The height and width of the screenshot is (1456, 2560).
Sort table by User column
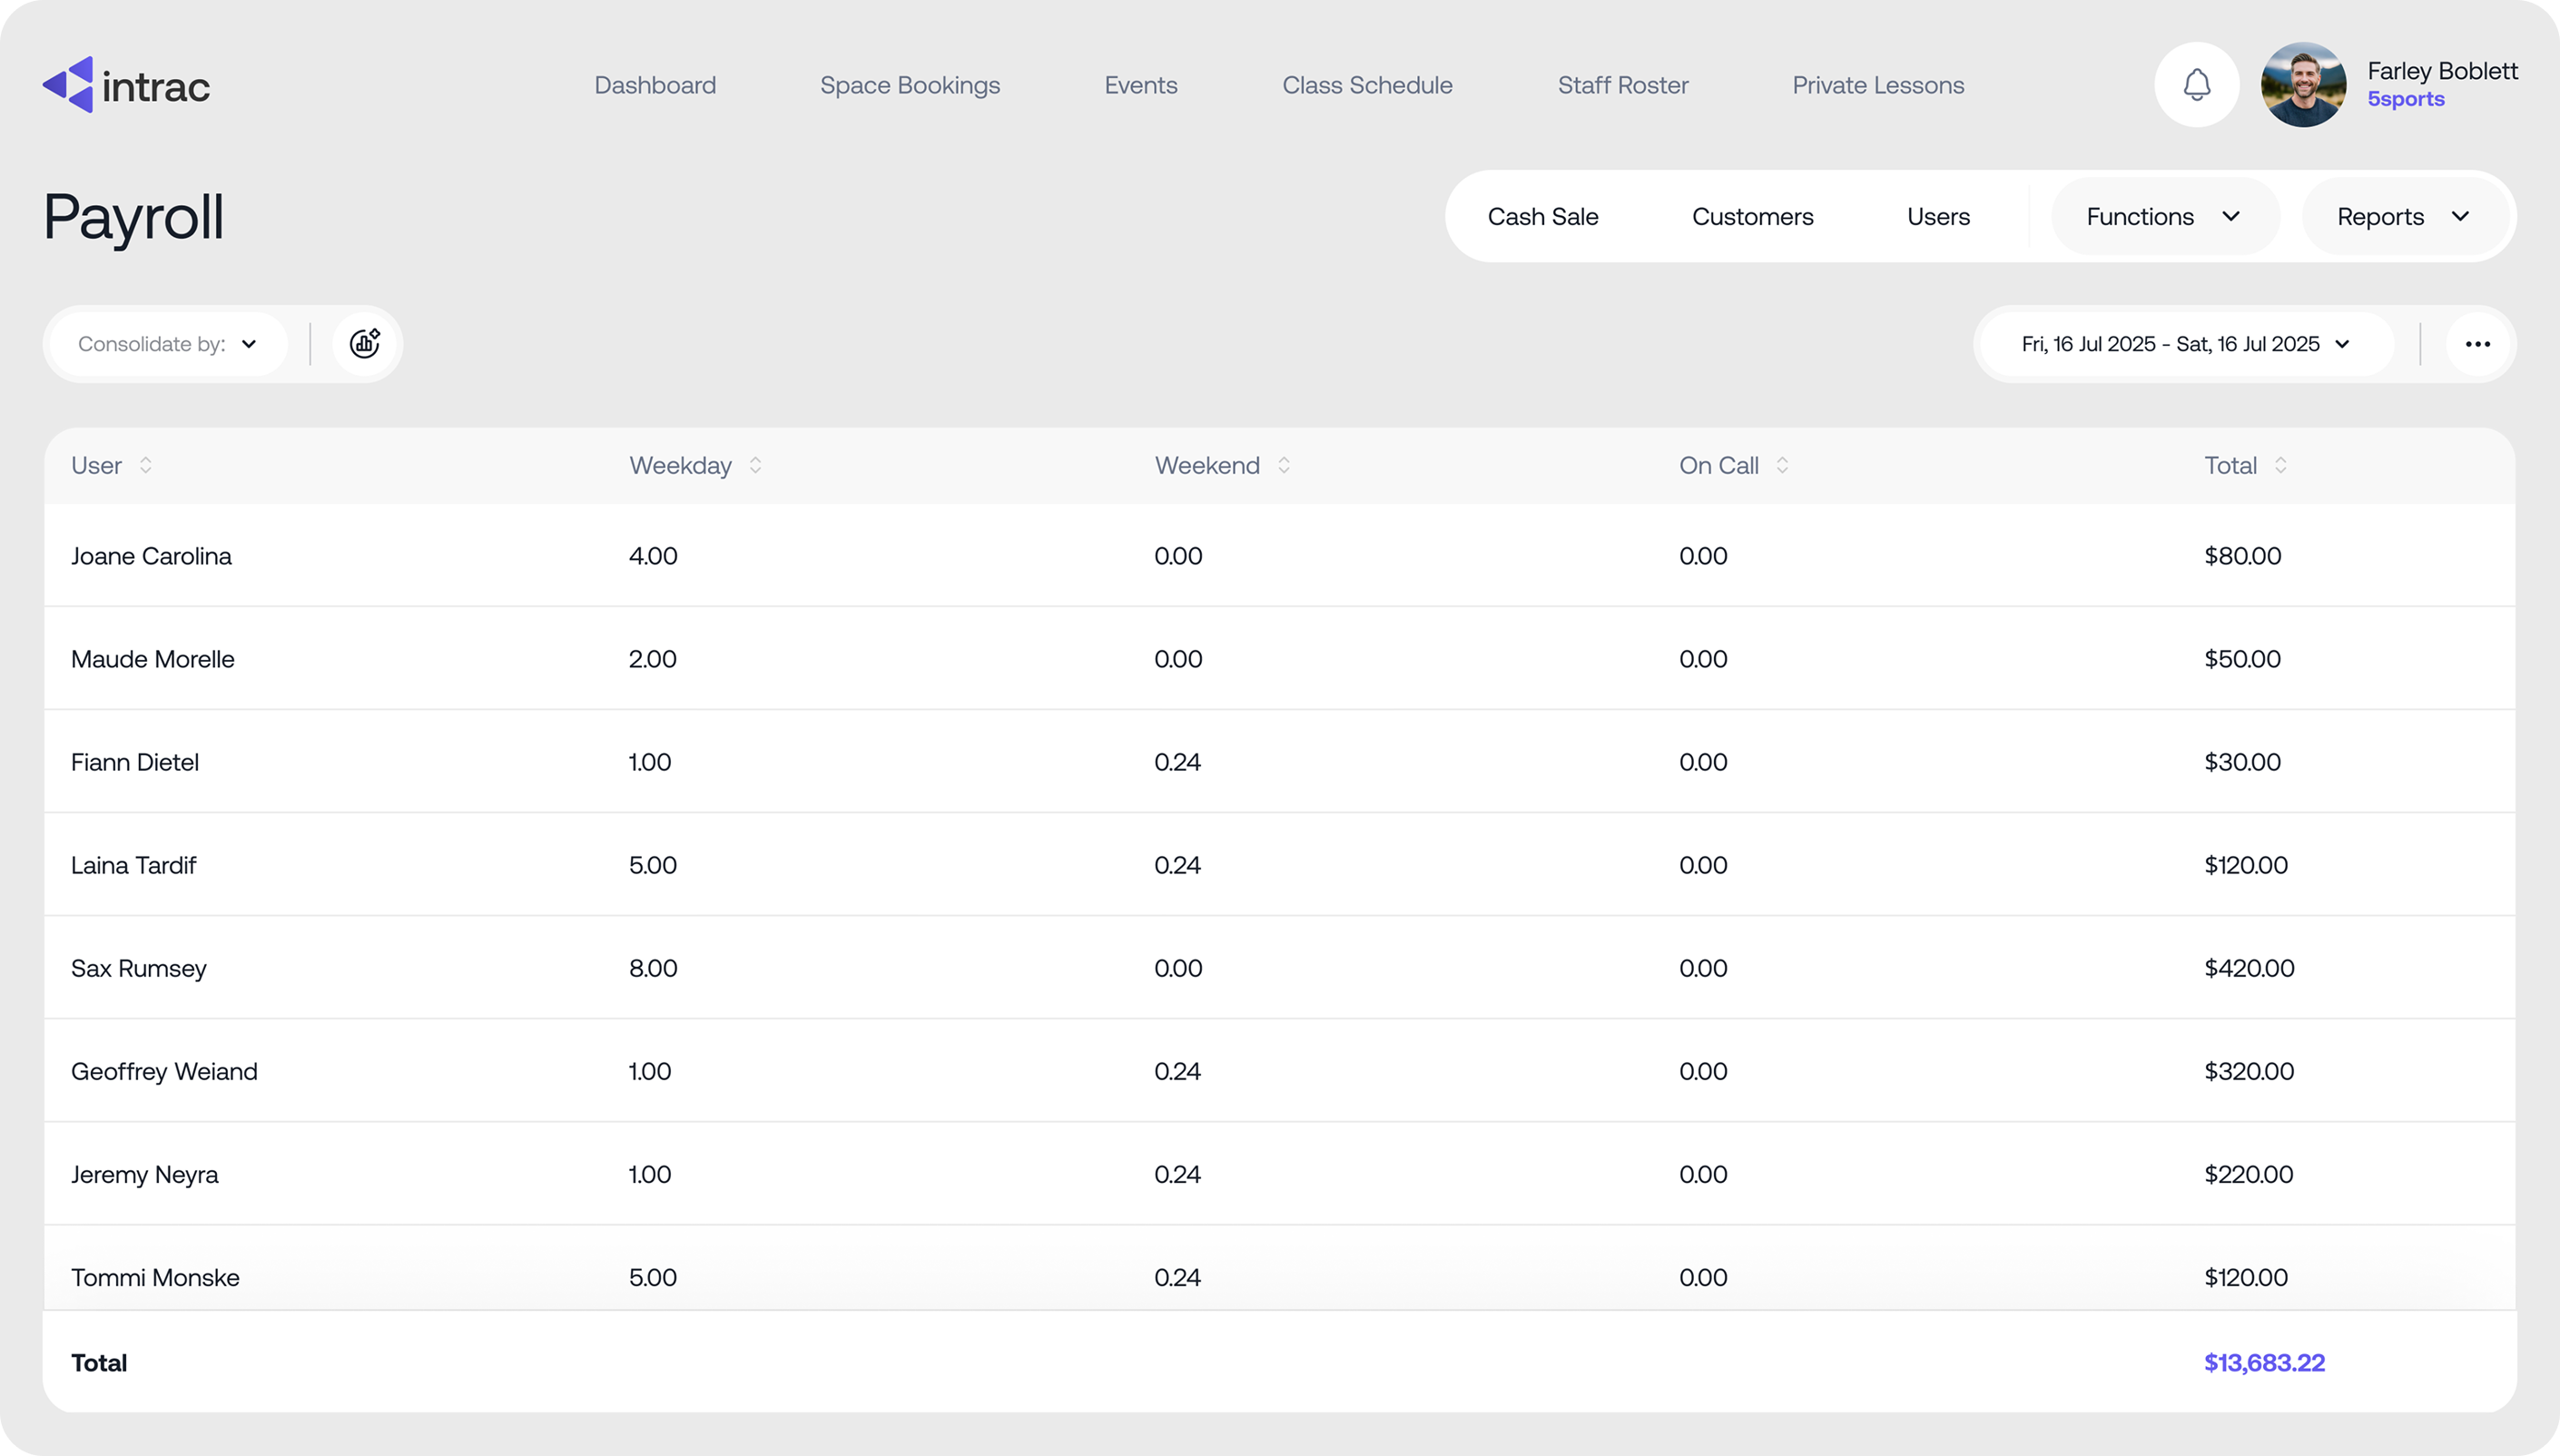click(145, 466)
